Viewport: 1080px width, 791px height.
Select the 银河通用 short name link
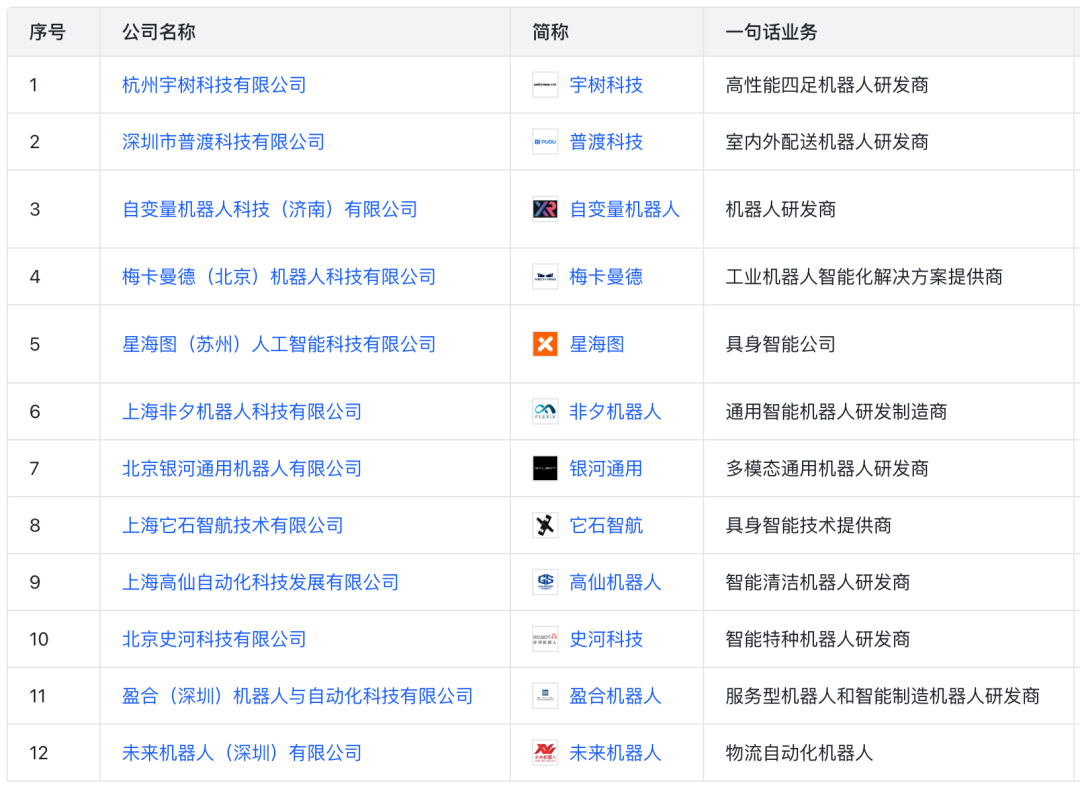coord(606,469)
